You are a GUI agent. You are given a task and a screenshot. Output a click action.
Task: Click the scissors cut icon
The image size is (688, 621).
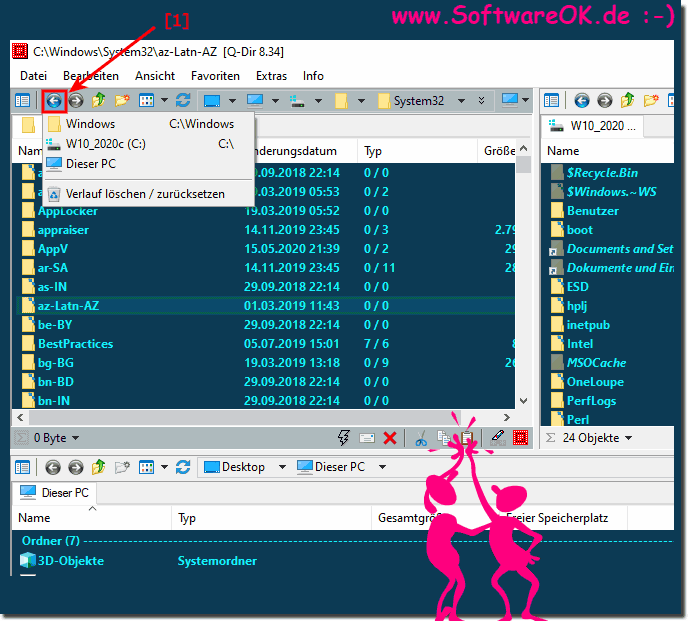[x=421, y=438]
